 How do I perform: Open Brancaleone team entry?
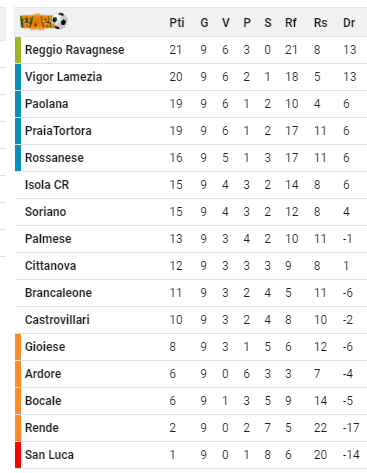pyautogui.click(x=58, y=293)
